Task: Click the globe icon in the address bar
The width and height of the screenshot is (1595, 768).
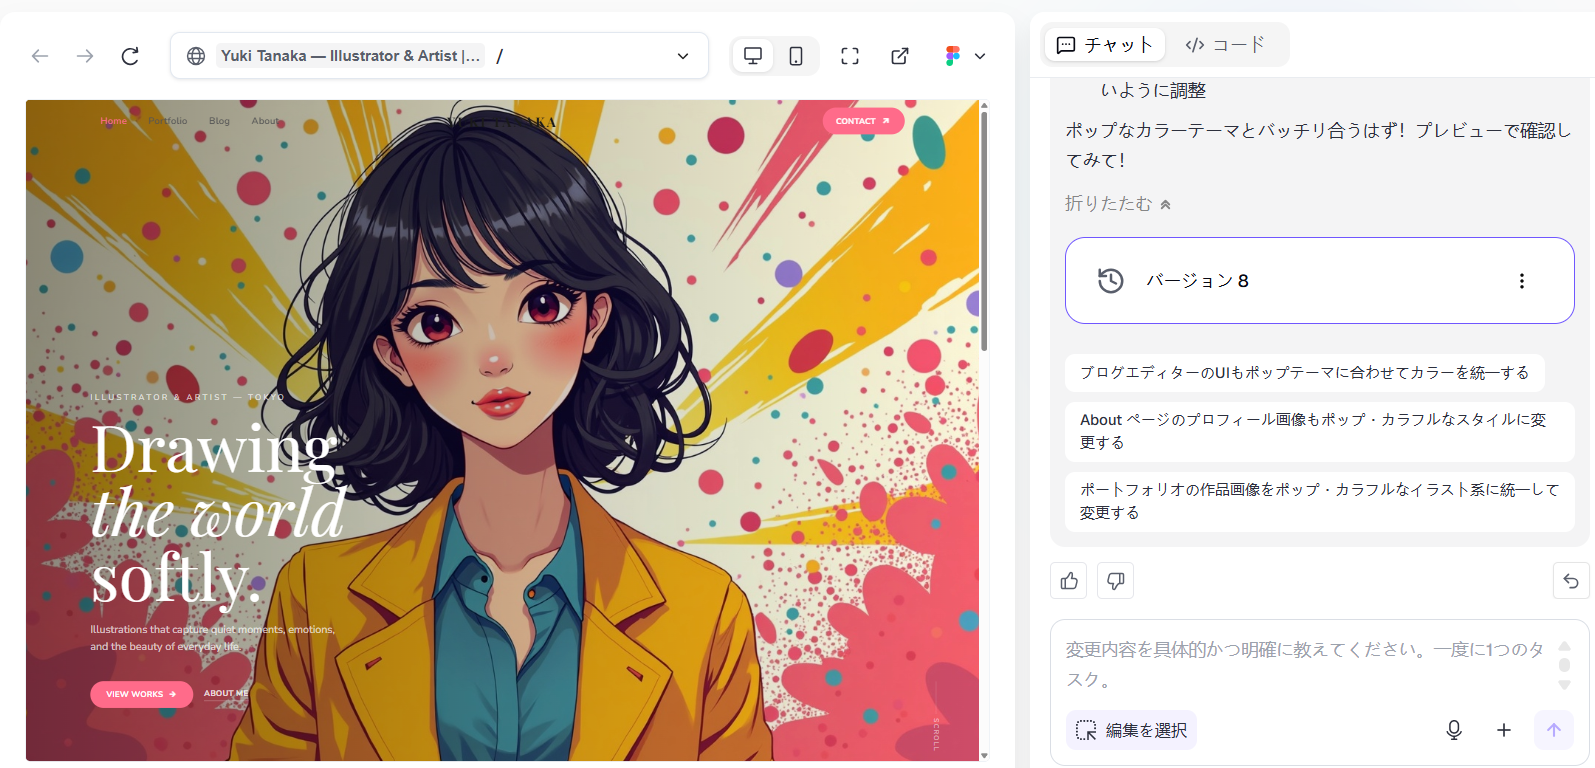Action: coord(196,56)
